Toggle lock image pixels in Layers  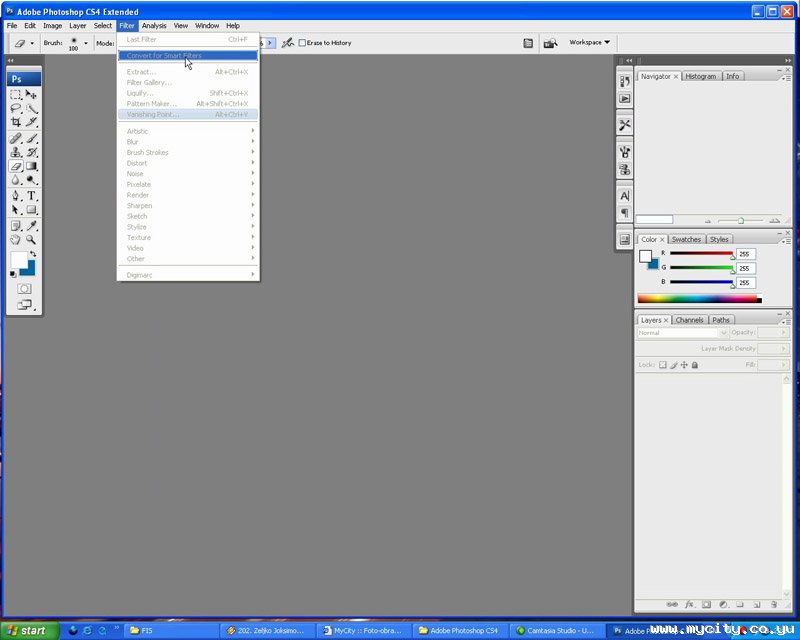pos(673,365)
